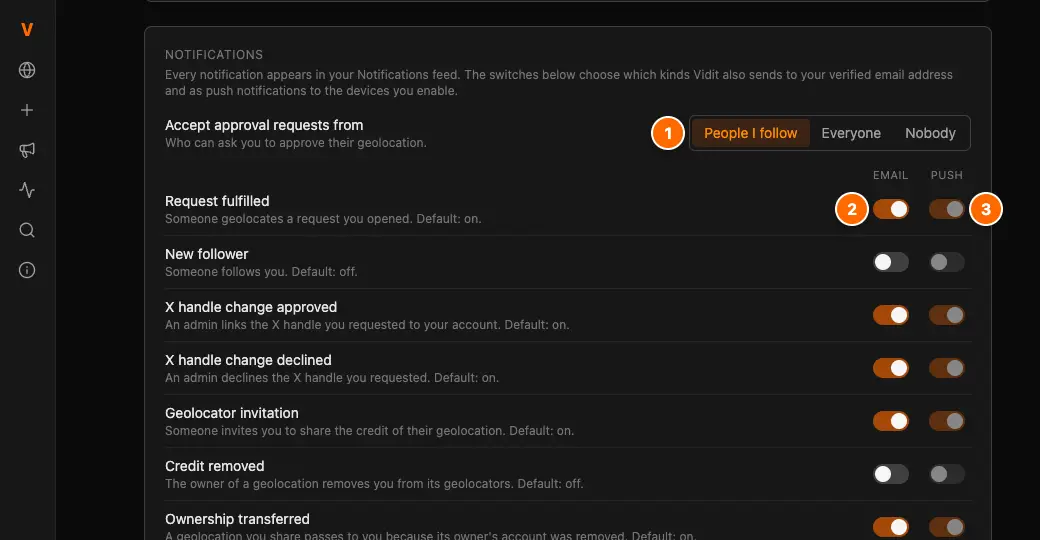
Task: Click the 'EMAIL' column header
Action: (890, 175)
